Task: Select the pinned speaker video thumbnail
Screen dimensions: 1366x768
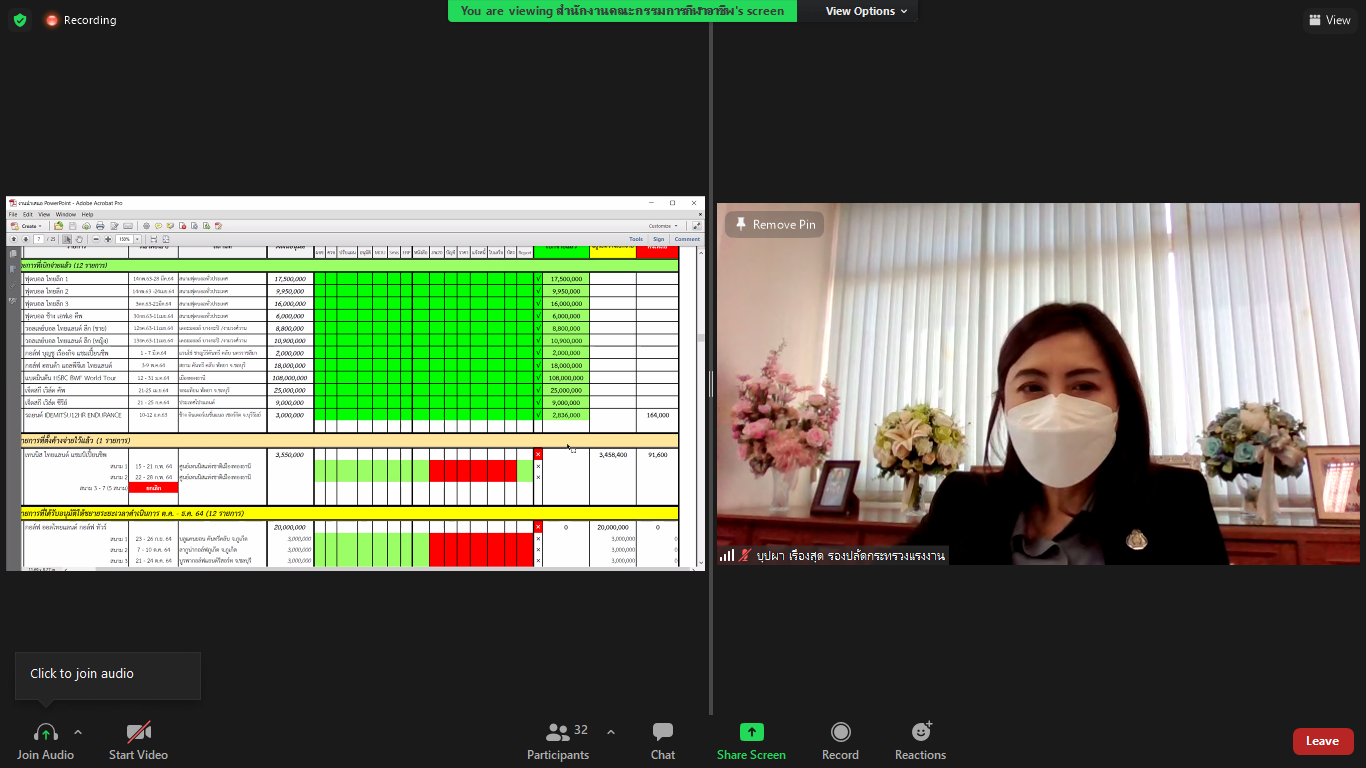Action: coord(1038,400)
